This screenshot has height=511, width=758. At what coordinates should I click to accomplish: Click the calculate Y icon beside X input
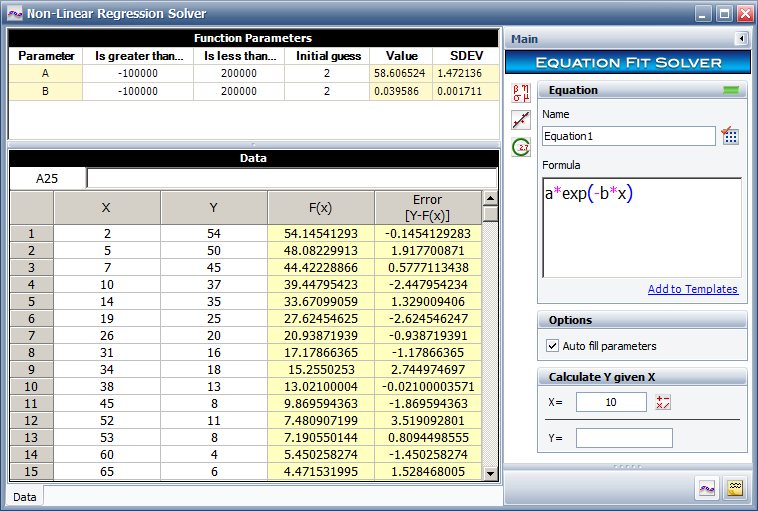point(663,402)
